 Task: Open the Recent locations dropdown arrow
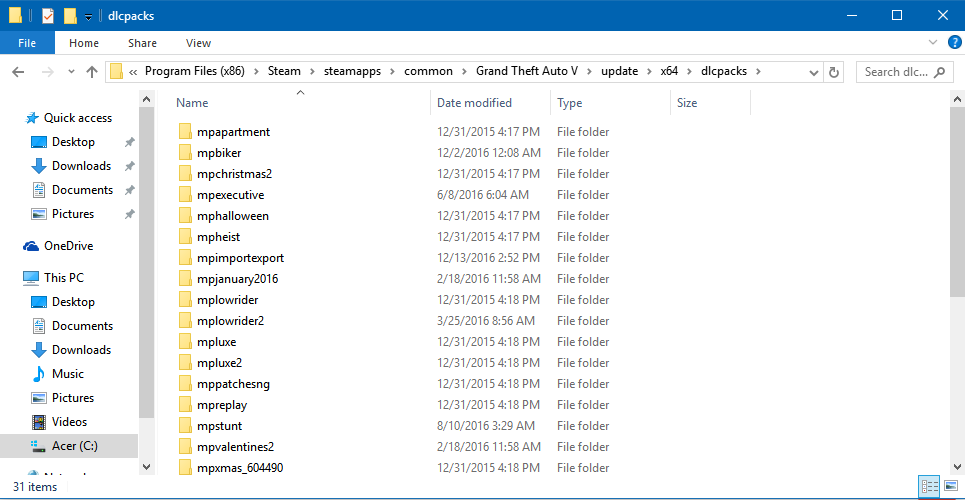point(71,72)
